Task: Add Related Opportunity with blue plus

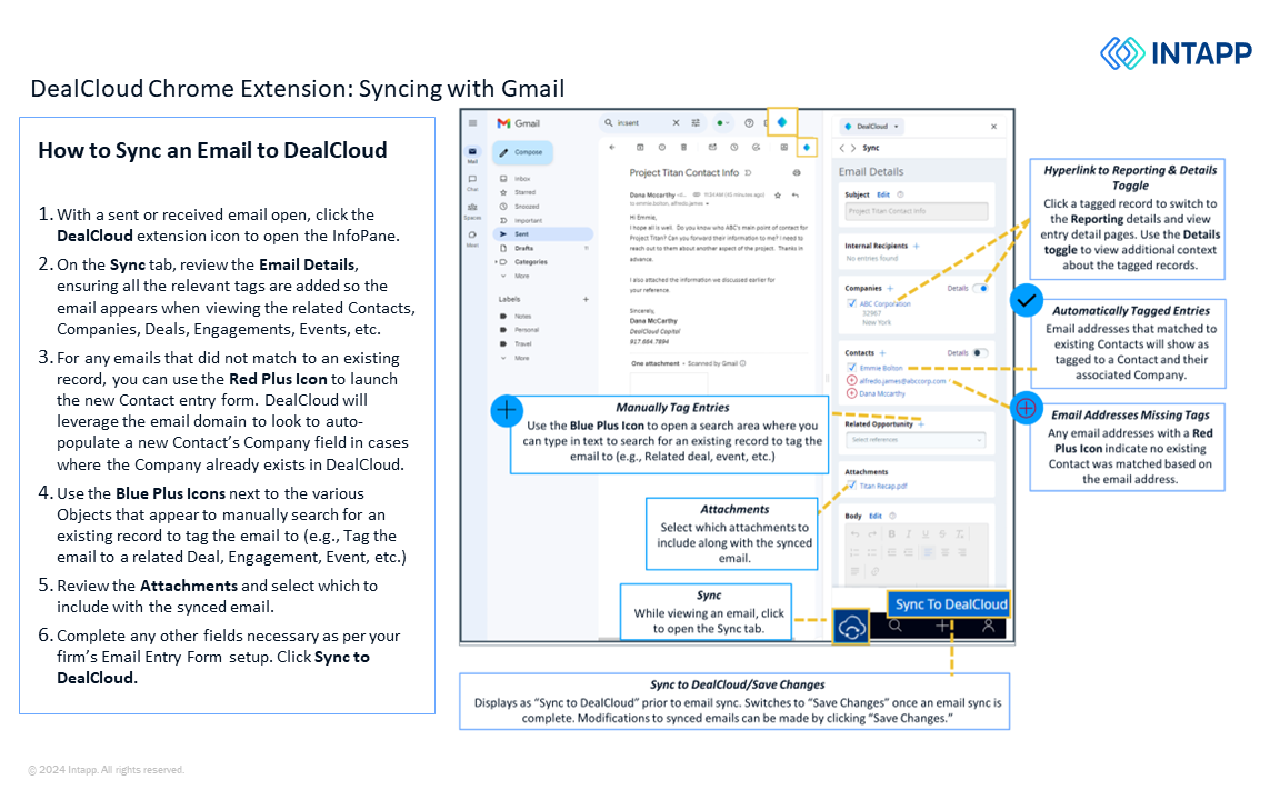Action: pyautogui.click(x=921, y=424)
